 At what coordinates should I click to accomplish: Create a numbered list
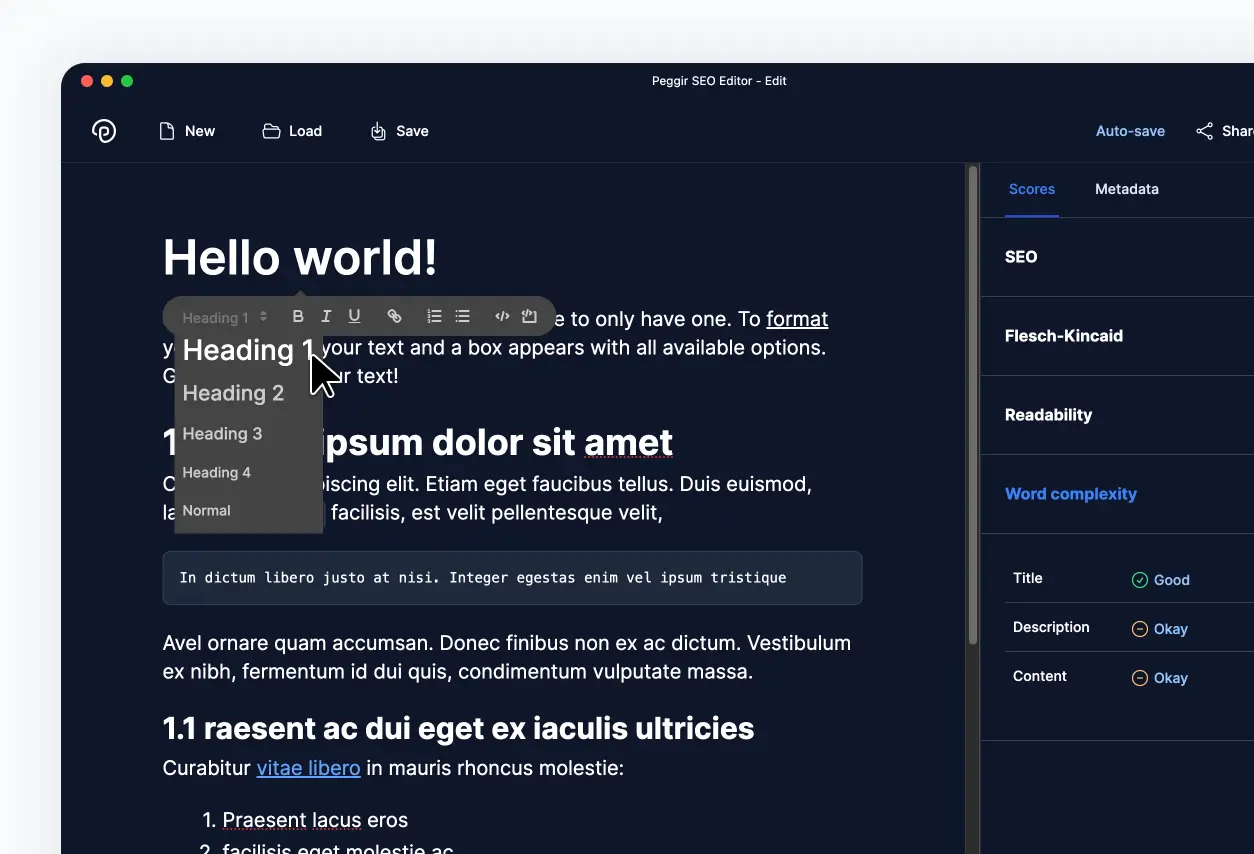click(x=433, y=316)
